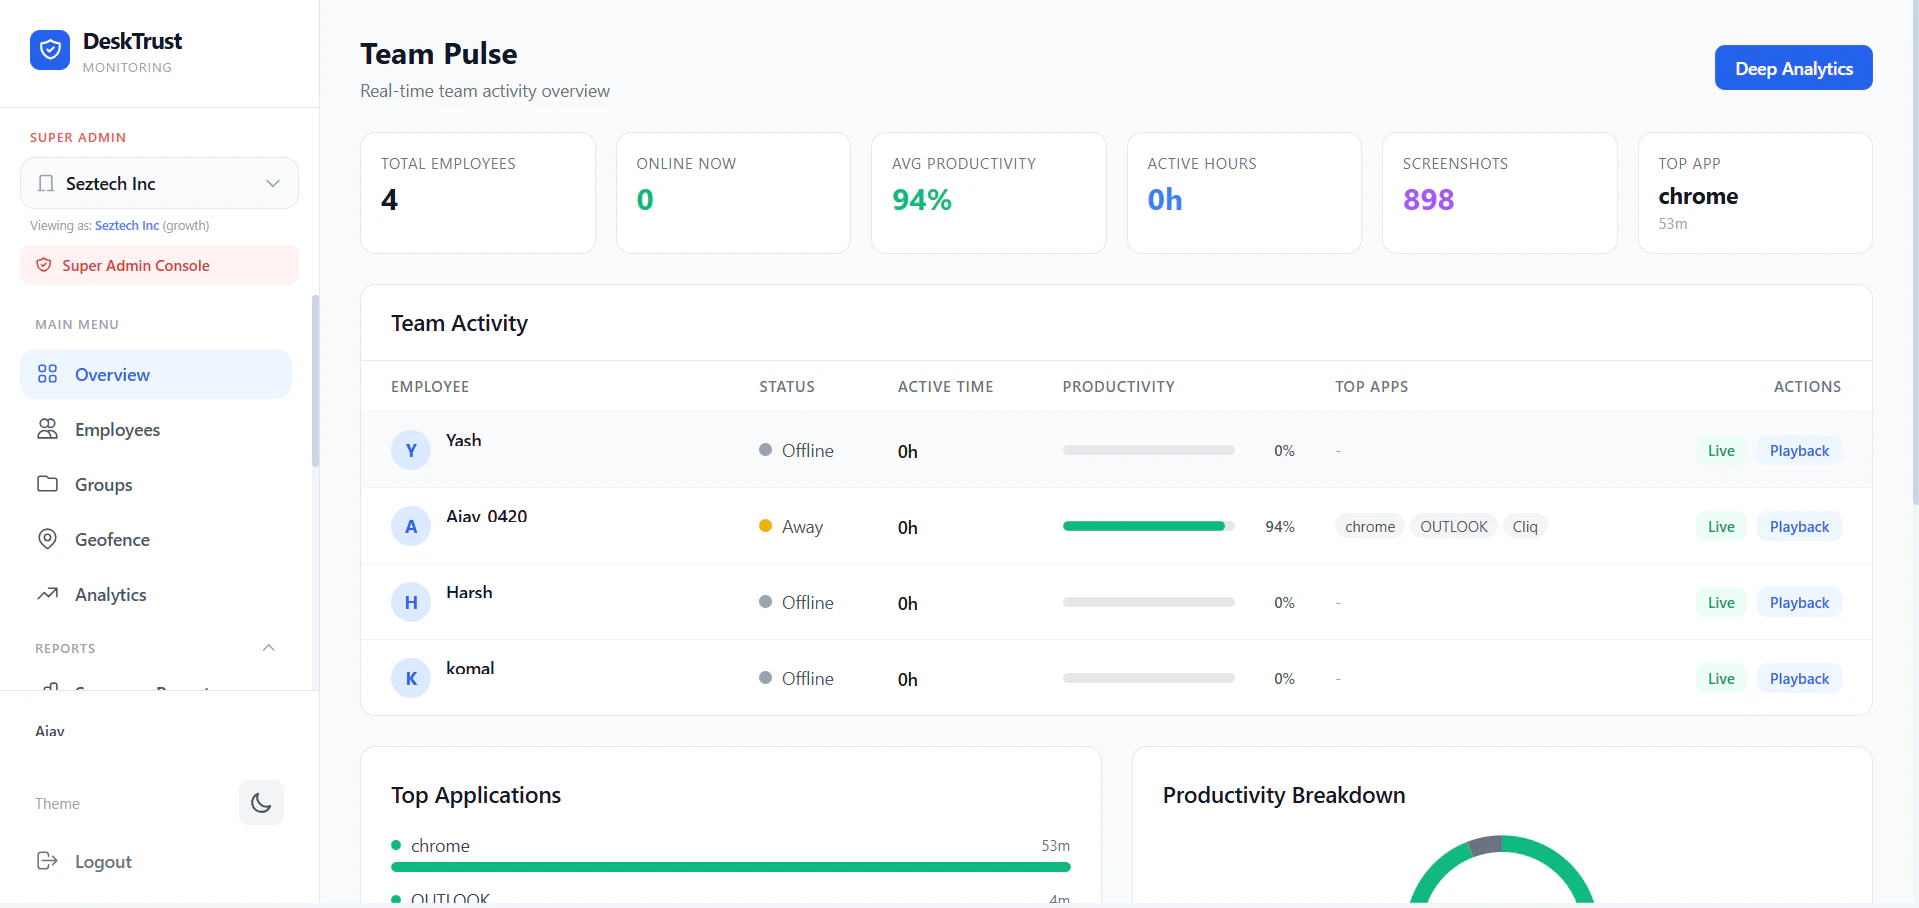Click the TOP APPS column header

point(1372,387)
